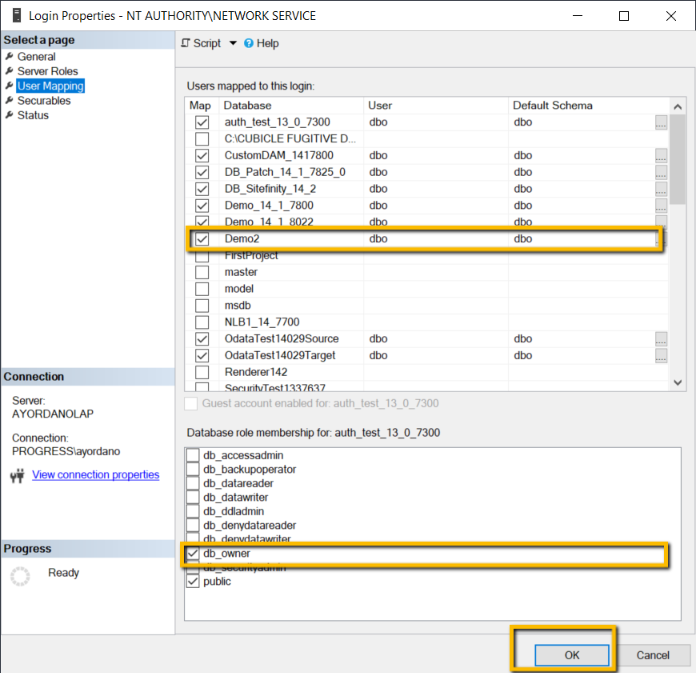Open schema browse button for CustomDAM_1417800
Image resolution: width=696 pixels, height=673 pixels.
pyautogui.click(x=661, y=156)
